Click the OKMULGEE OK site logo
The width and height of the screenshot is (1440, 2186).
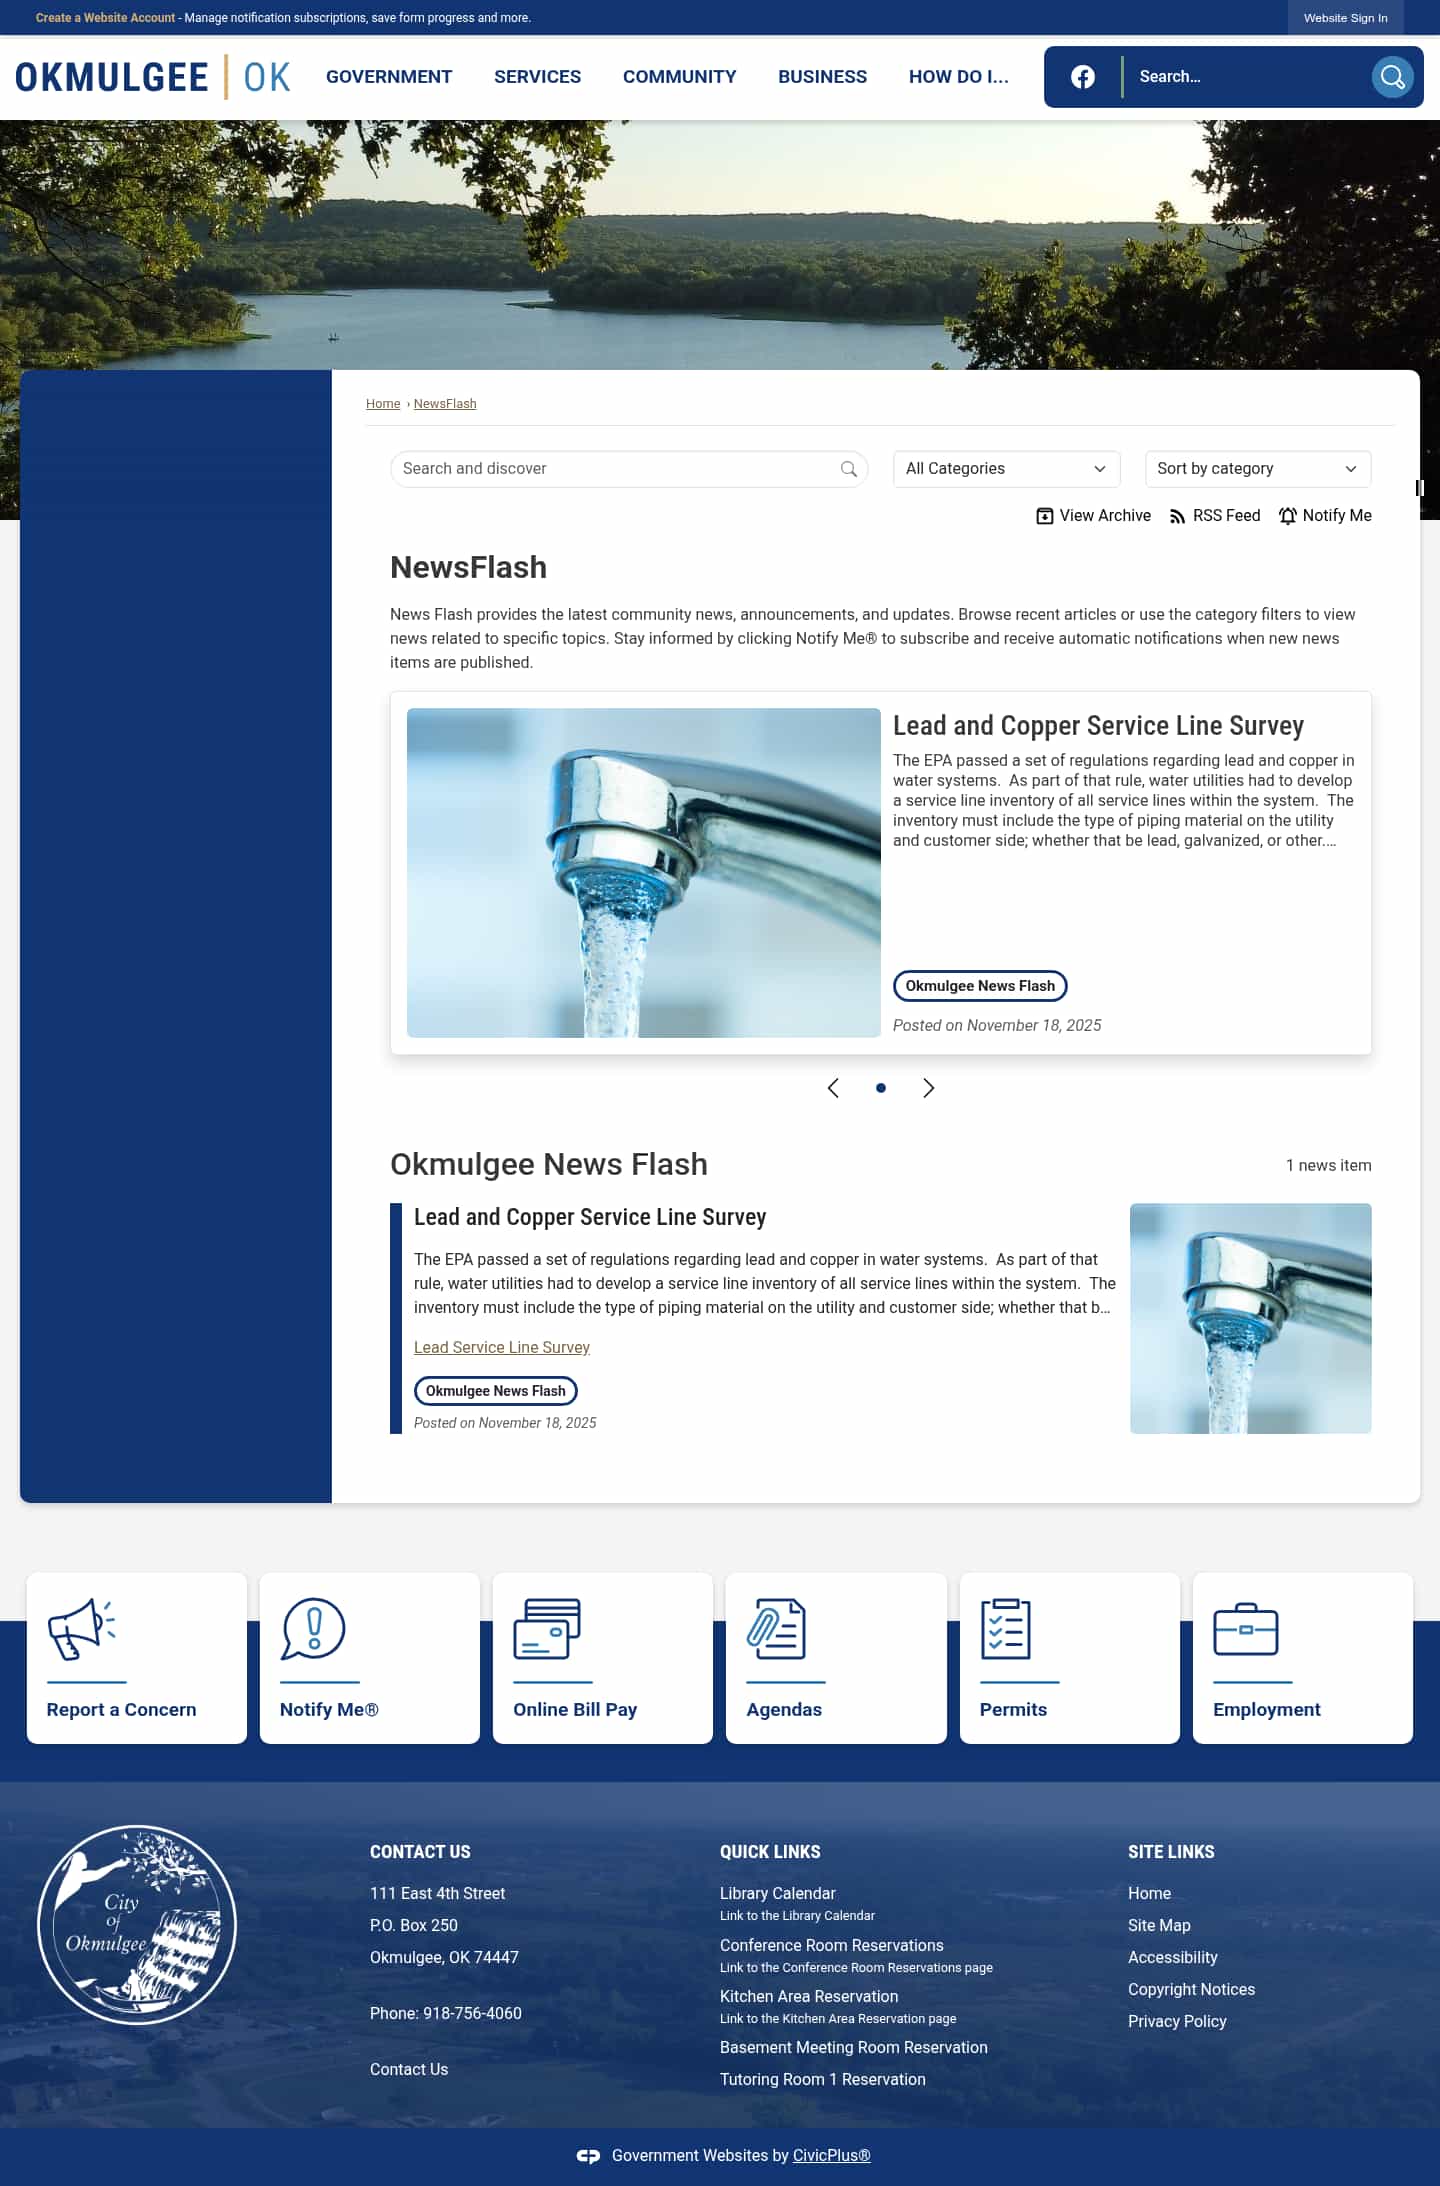click(153, 77)
